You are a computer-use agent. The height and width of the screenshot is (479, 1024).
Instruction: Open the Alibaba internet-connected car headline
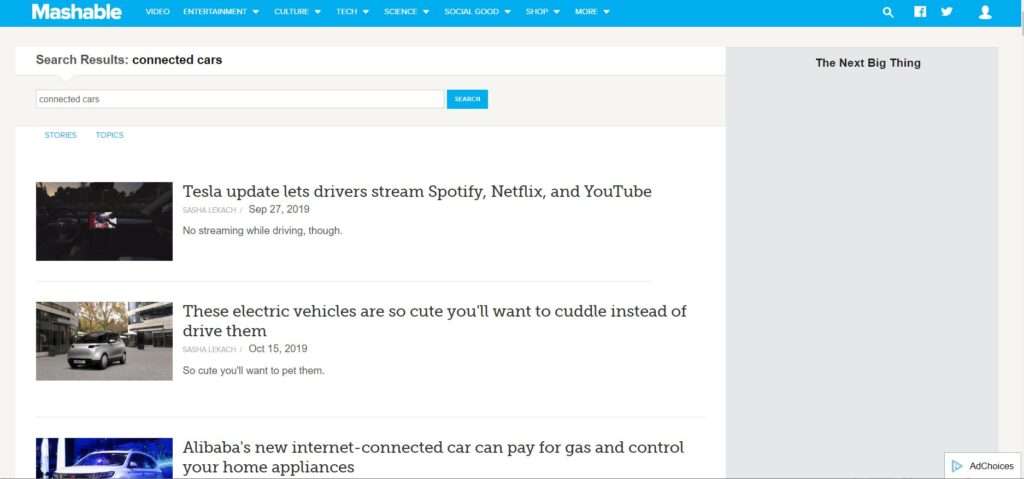point(433,457)
